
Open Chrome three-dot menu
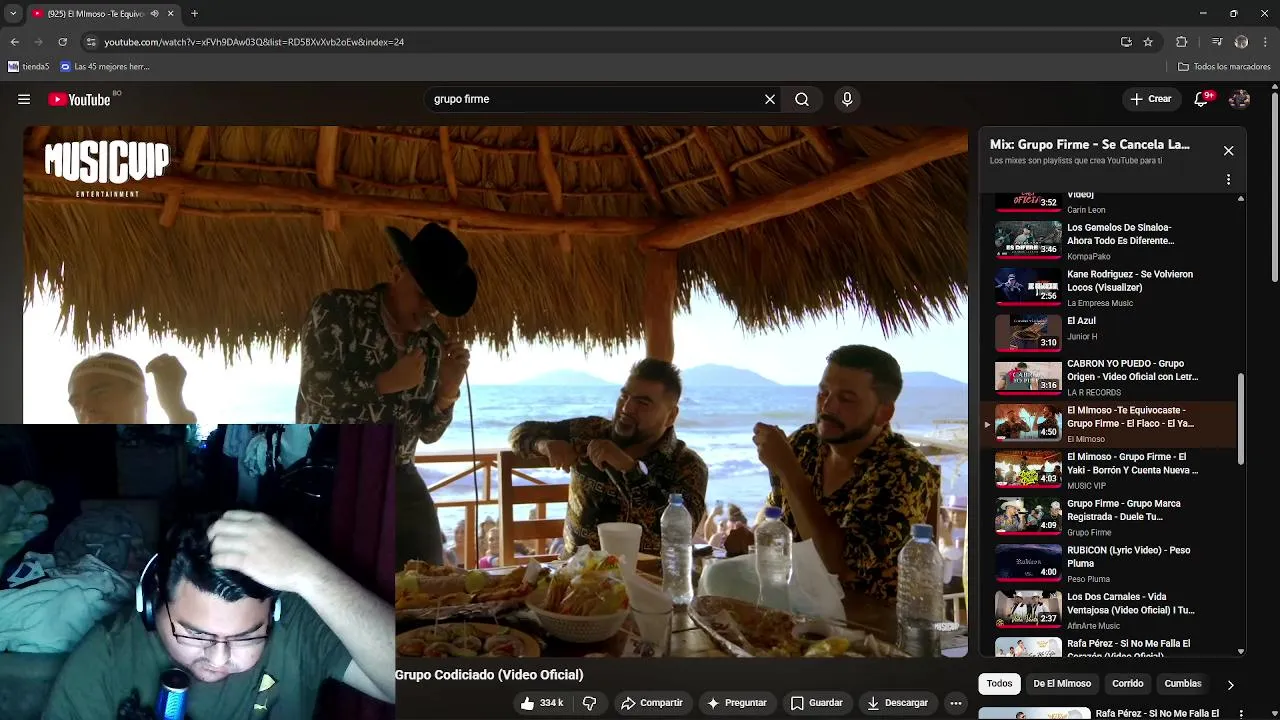(1266, 42)
